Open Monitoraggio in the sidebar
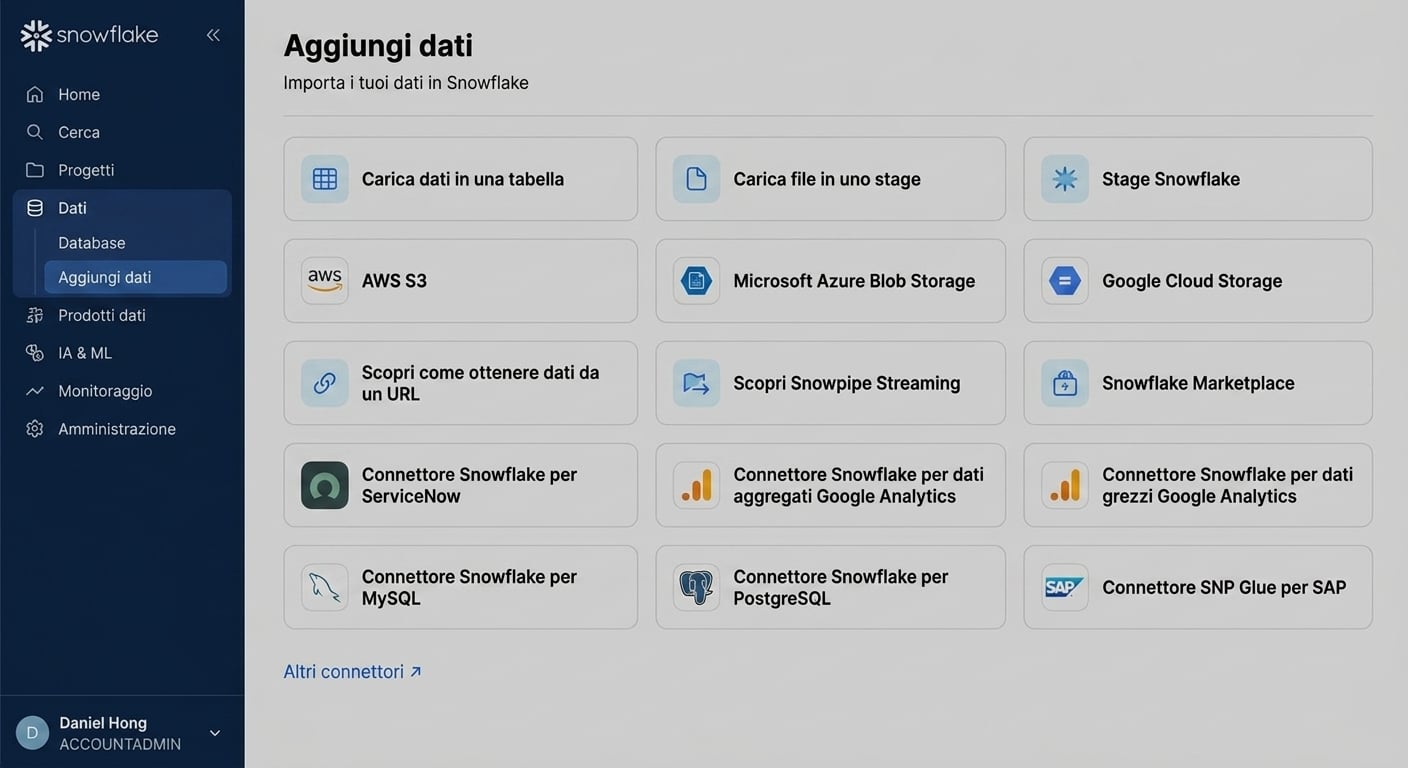The height and width of the screenshot is (768, 1408). [122, 391]
